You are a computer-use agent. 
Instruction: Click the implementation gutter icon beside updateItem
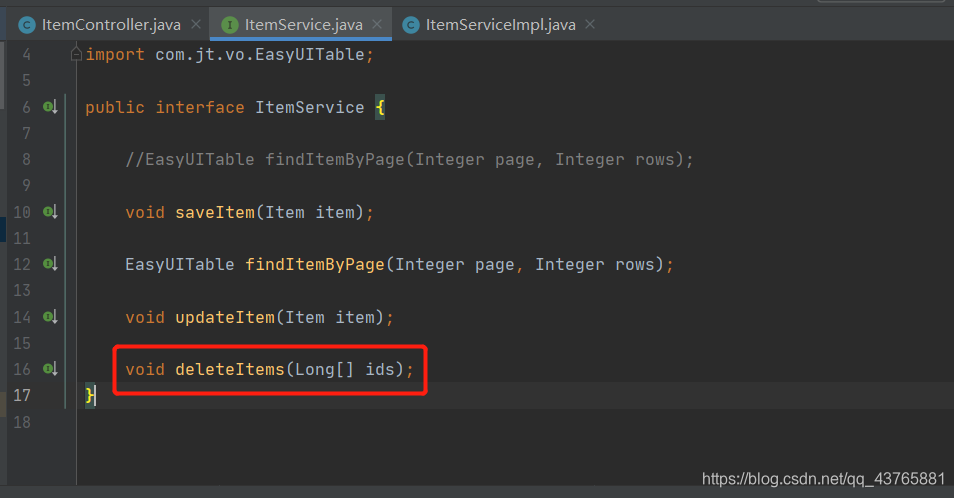pos(50,317)
